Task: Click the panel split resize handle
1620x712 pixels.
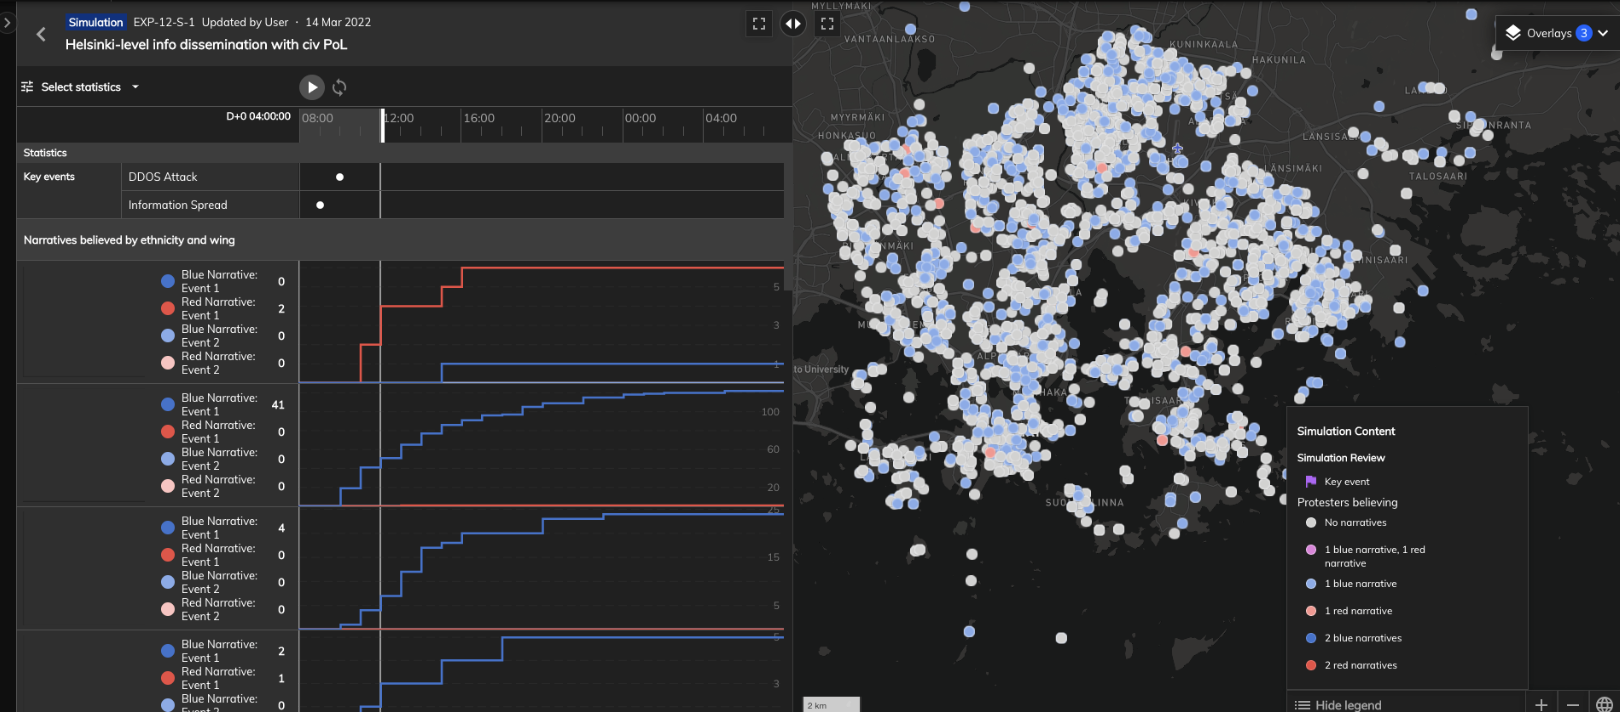Action: (793, 24)
